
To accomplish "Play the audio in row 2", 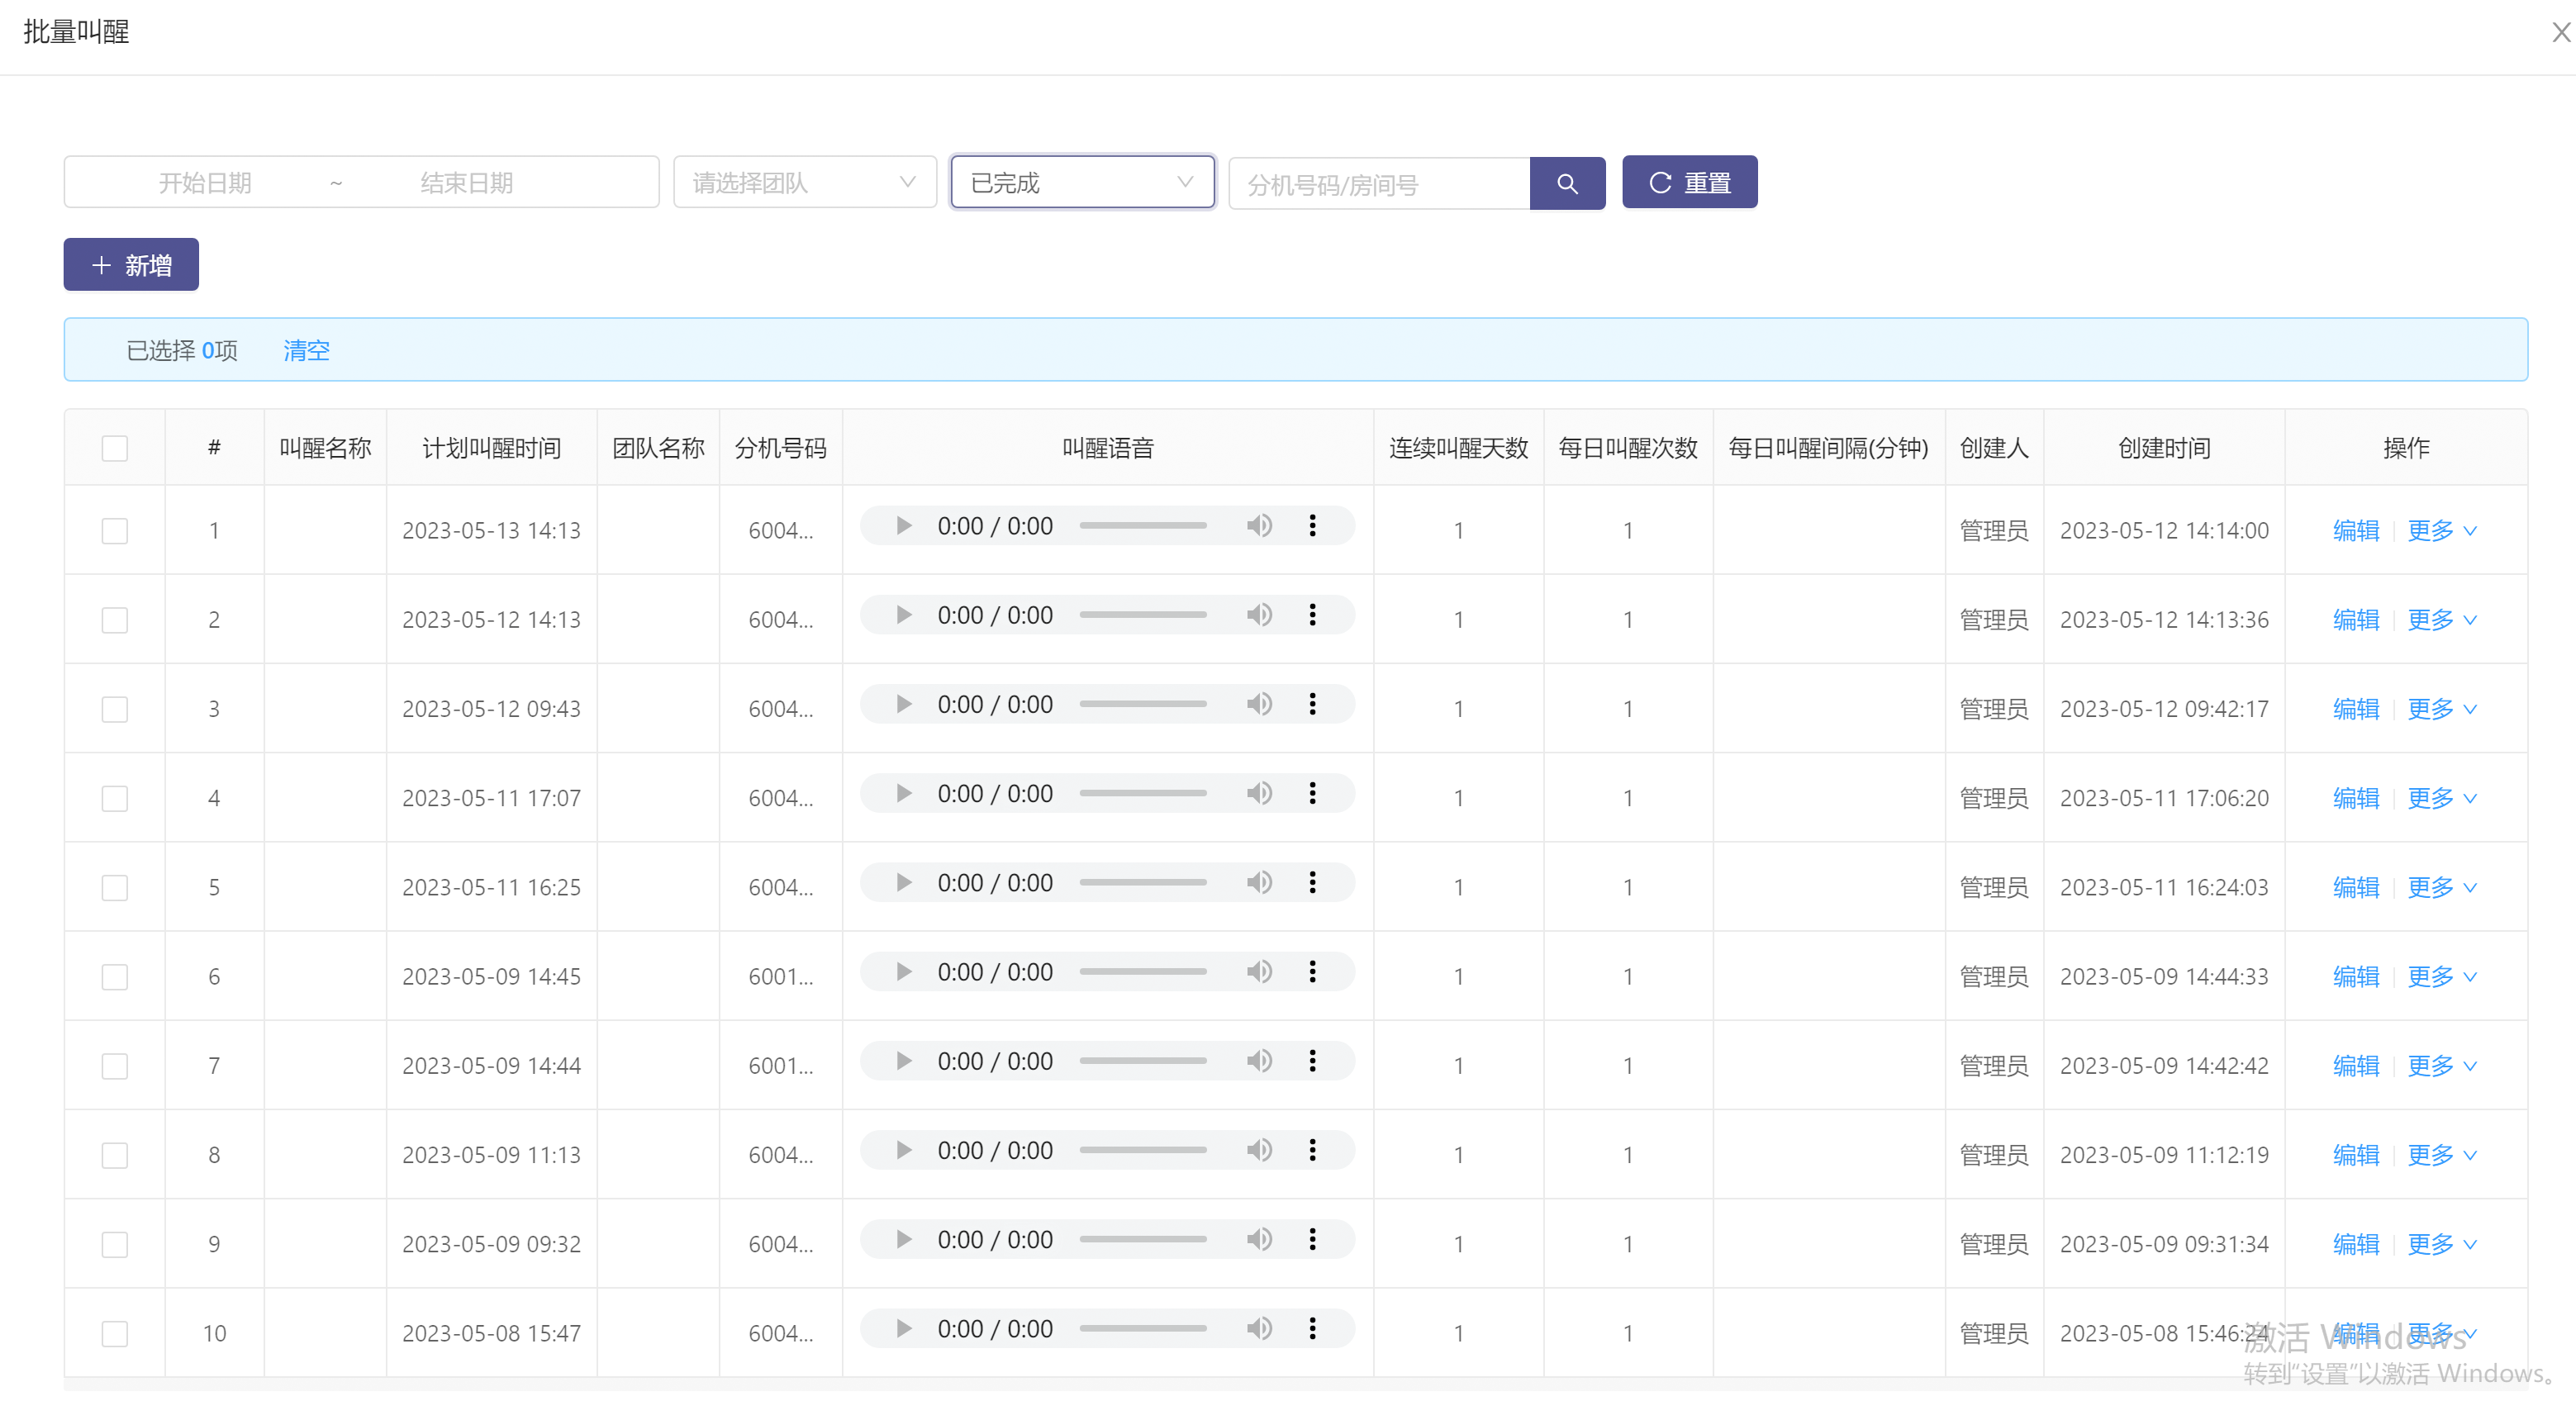I will [903, 615].
